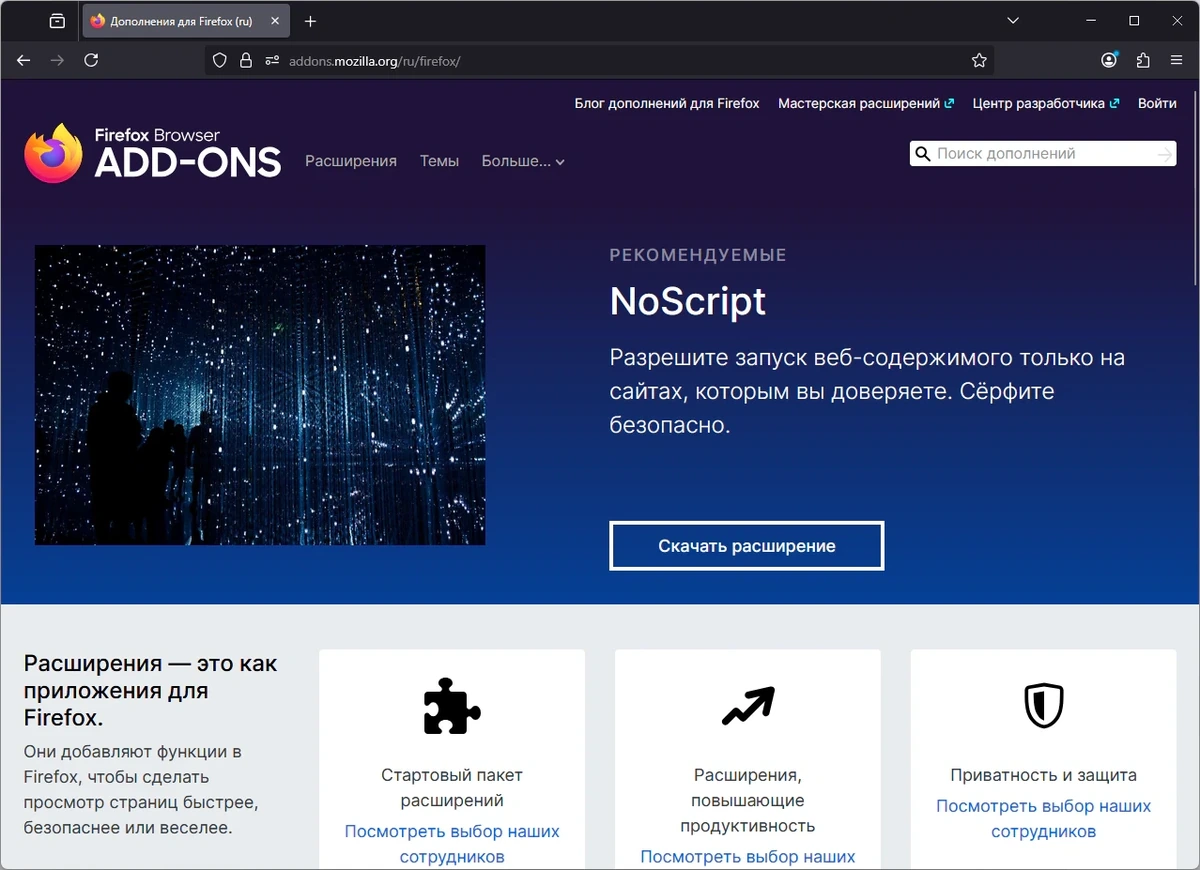
Task: Show site security via padlock icon
Action: pos(246,61)
